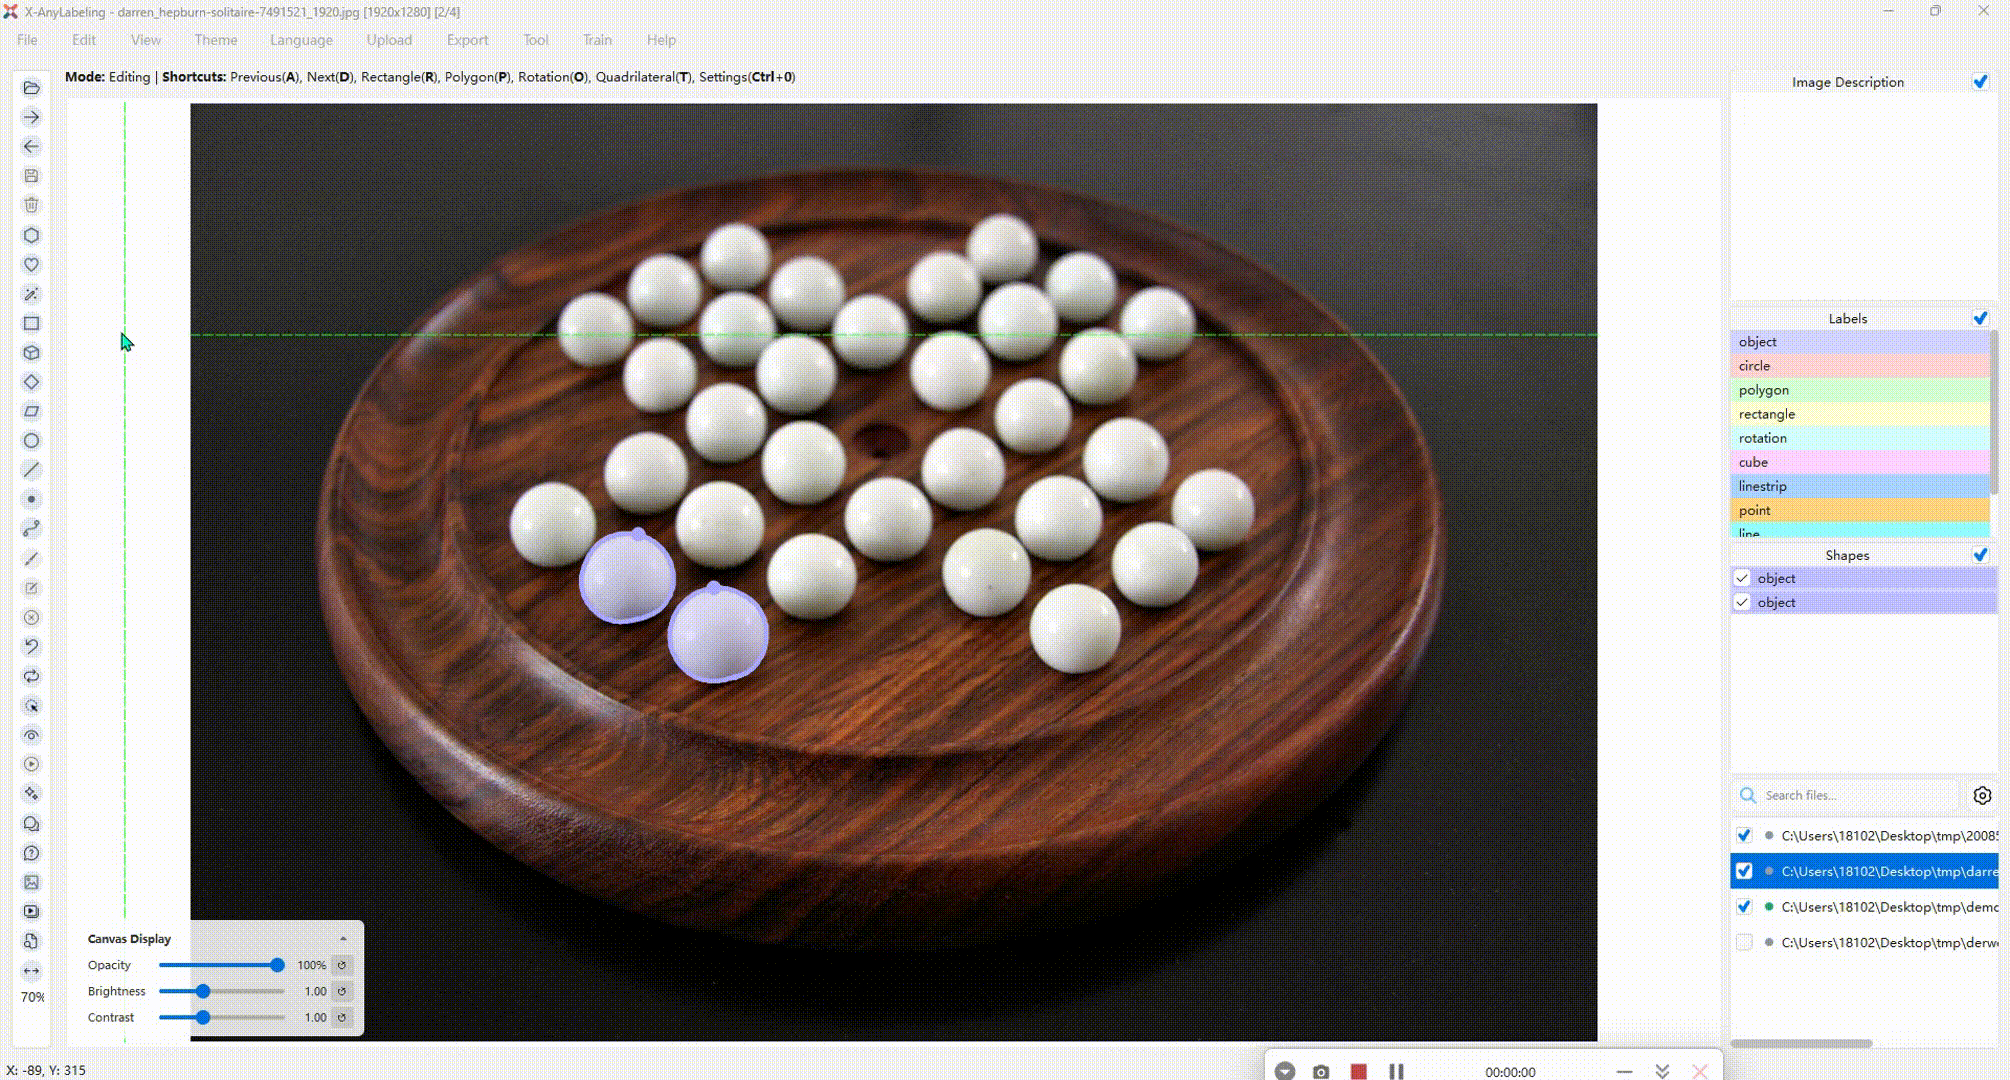The width and height of the screenshot is (2010, 1080).
Task: Select the polygon (hexagon) drawing tool
Action: [31, 235]
